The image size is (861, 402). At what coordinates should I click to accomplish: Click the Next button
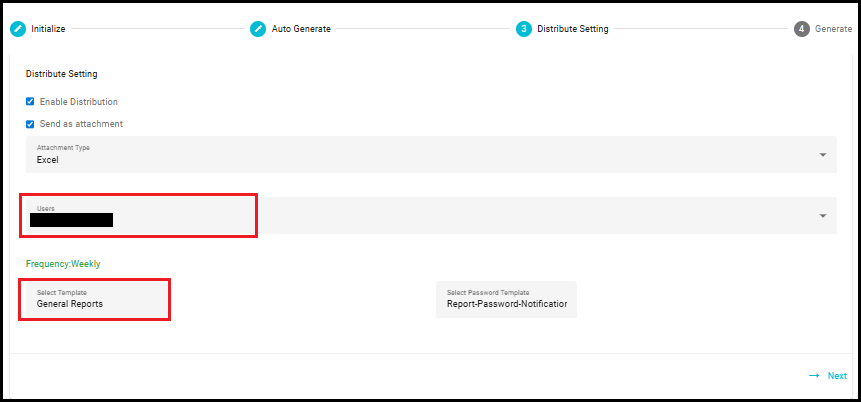[828, 376]
